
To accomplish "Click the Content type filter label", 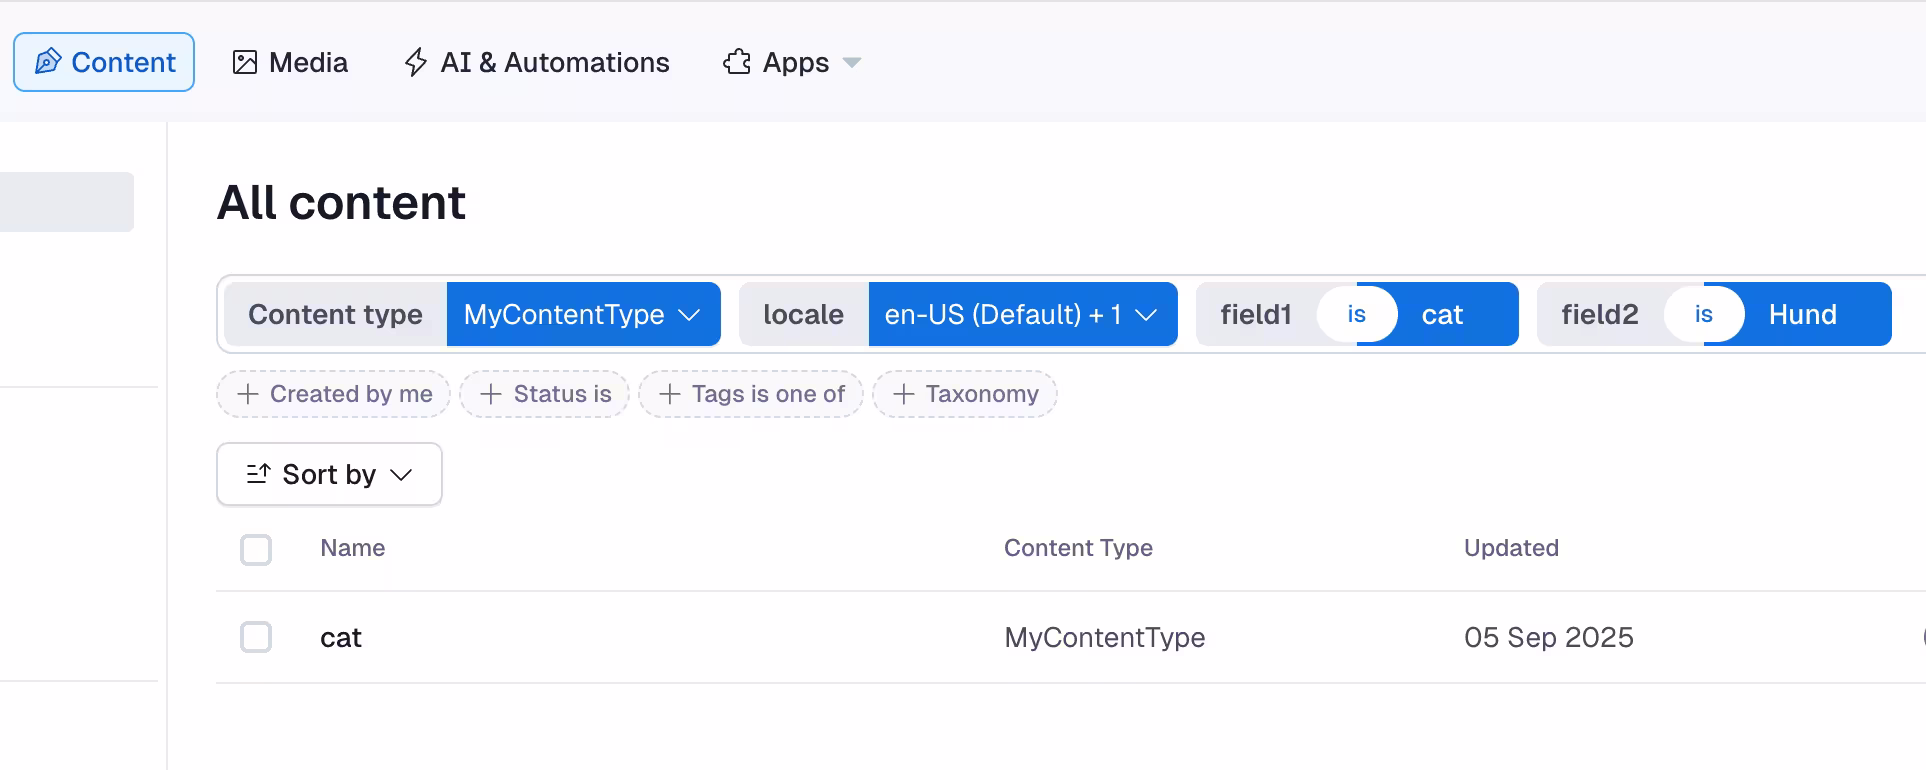I will click(335, 314).
